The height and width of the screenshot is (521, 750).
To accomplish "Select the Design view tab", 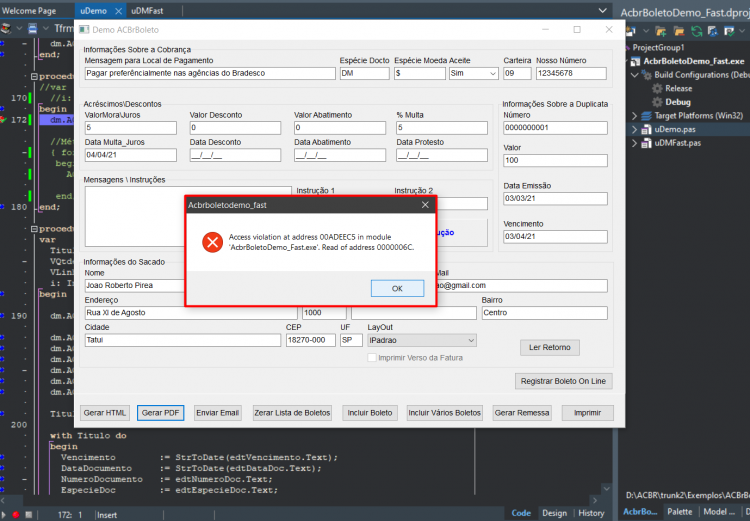I will [554, 513].
